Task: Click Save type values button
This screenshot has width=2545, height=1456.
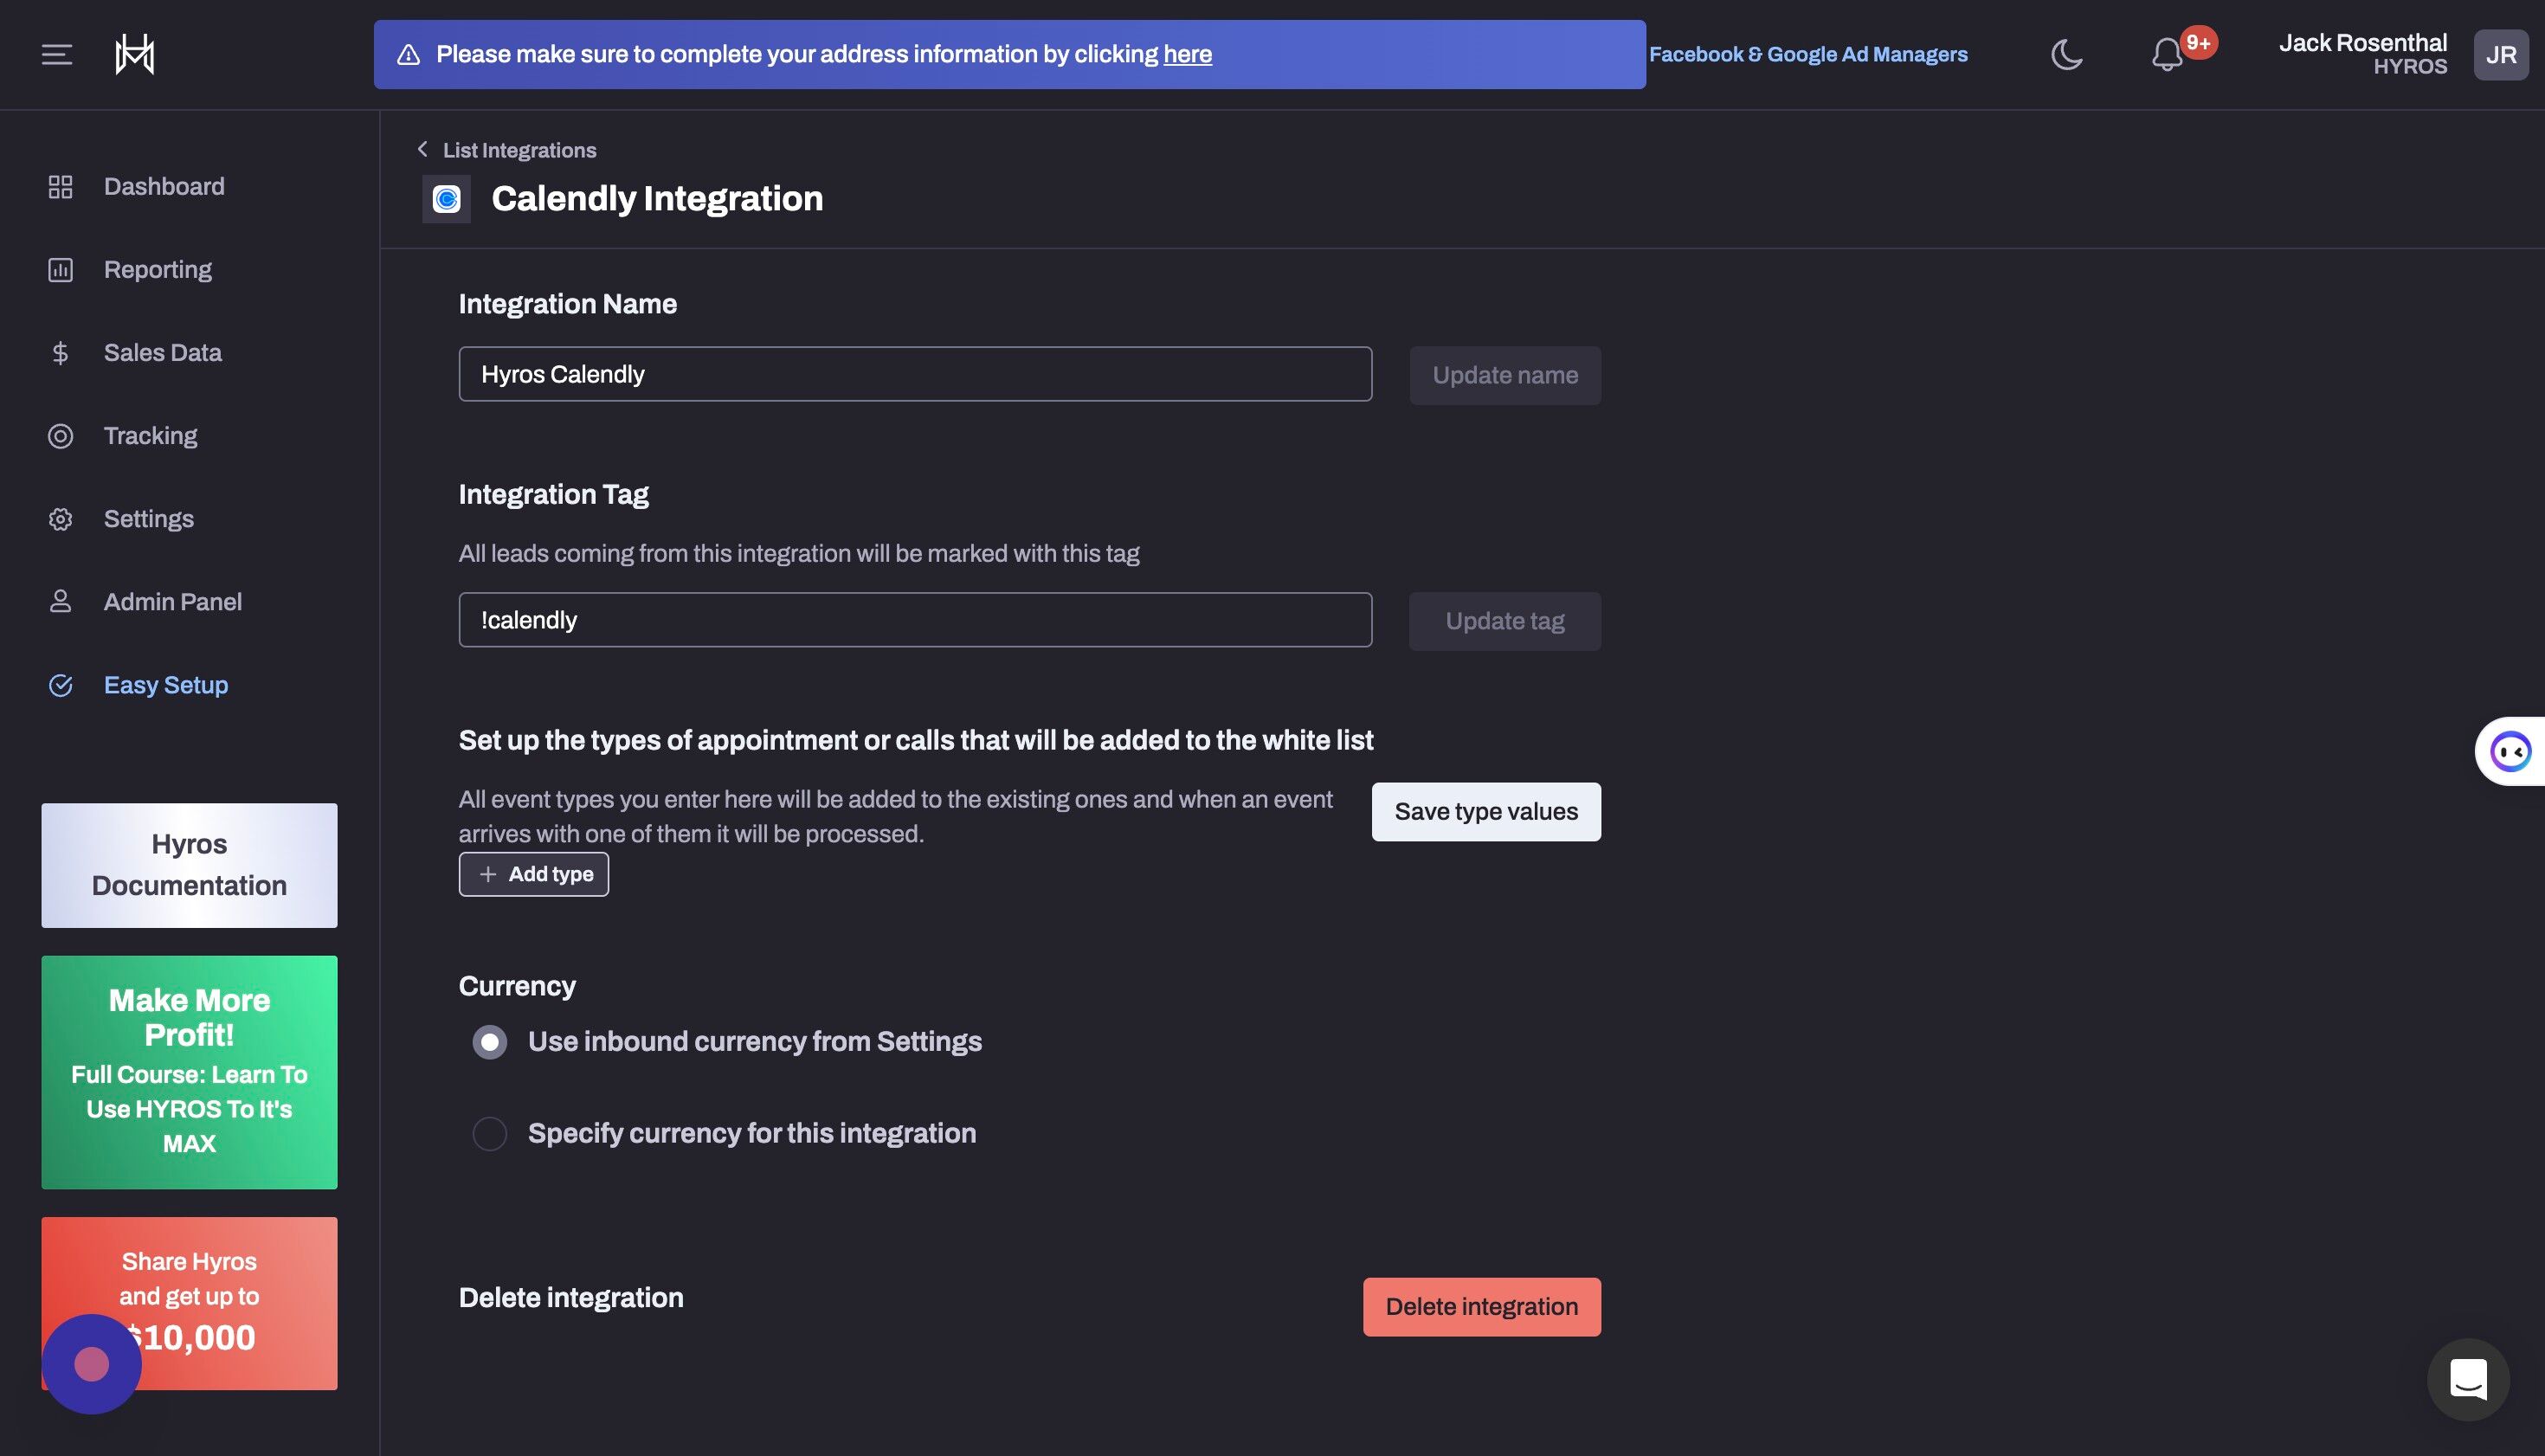Action: coord(1486,812)
